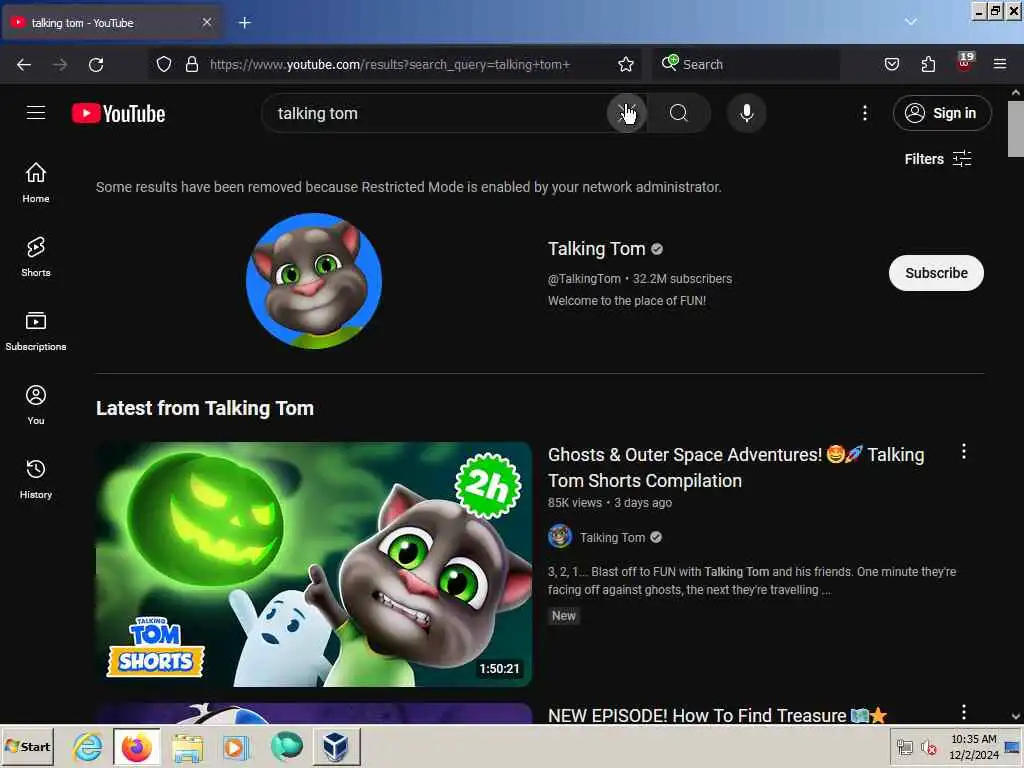Clear the talking tom search query
The width and height of the screenshot is (1024, 768).
pyautogui.click(x=626, y=113)
